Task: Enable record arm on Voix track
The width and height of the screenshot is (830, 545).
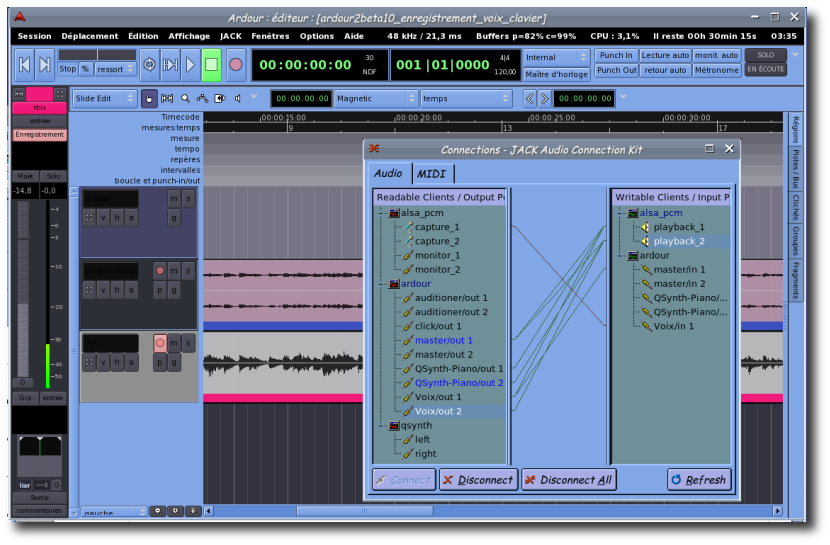Action: point(159,343)
